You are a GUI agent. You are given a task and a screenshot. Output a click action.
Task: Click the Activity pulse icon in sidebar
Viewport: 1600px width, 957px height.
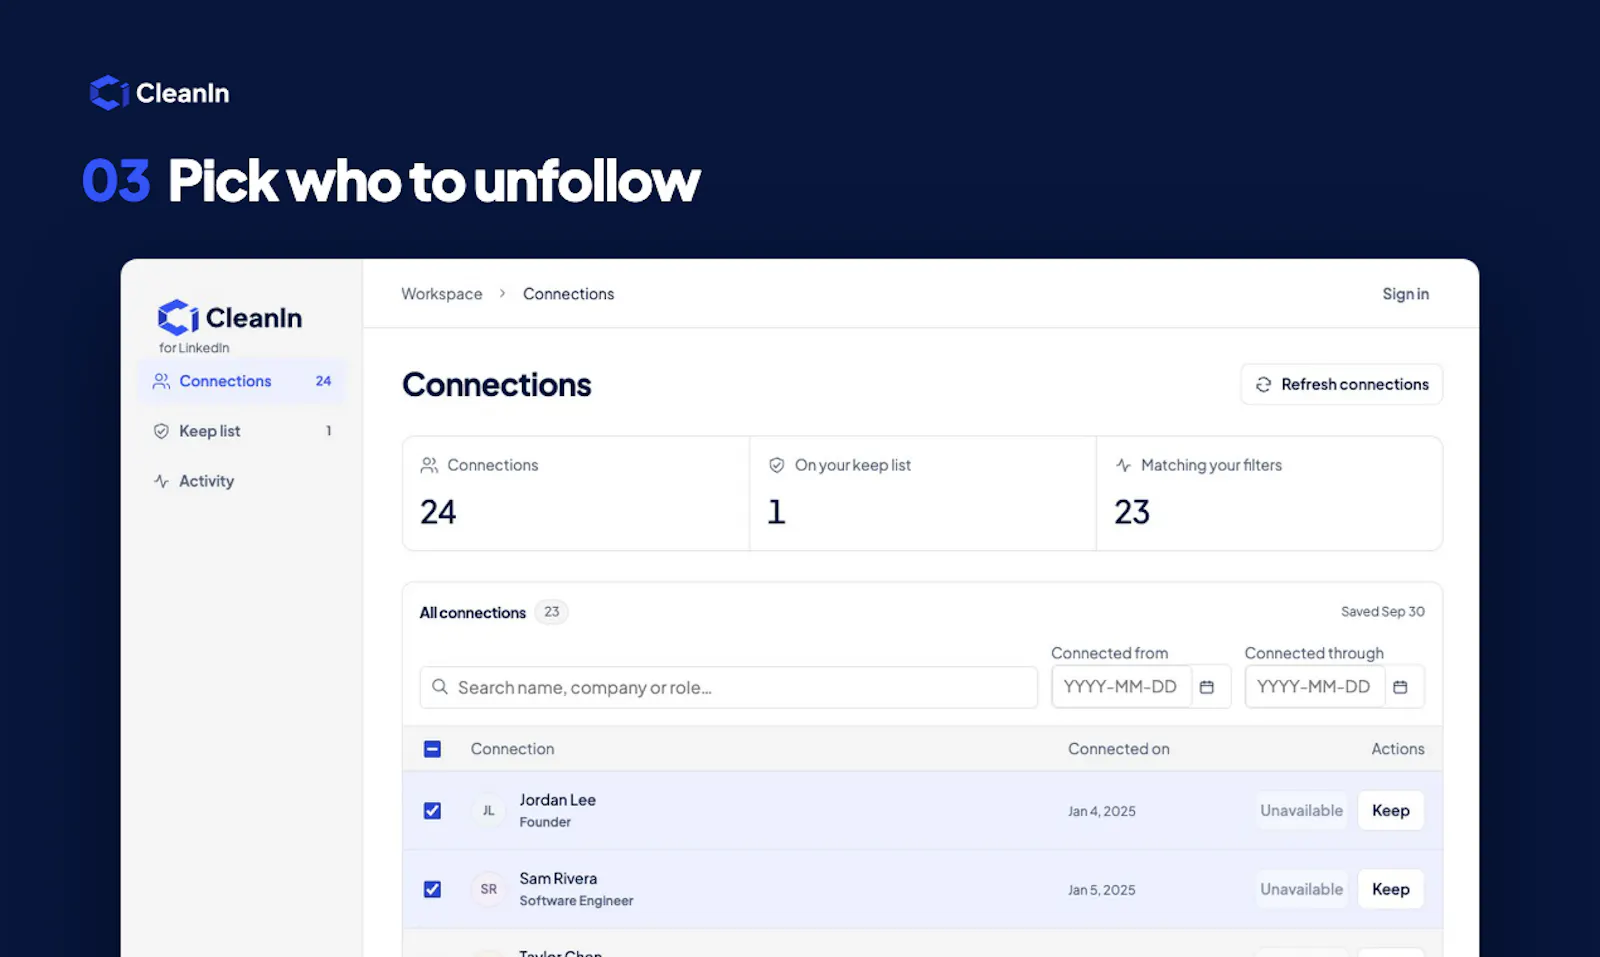tap(161, 481)
